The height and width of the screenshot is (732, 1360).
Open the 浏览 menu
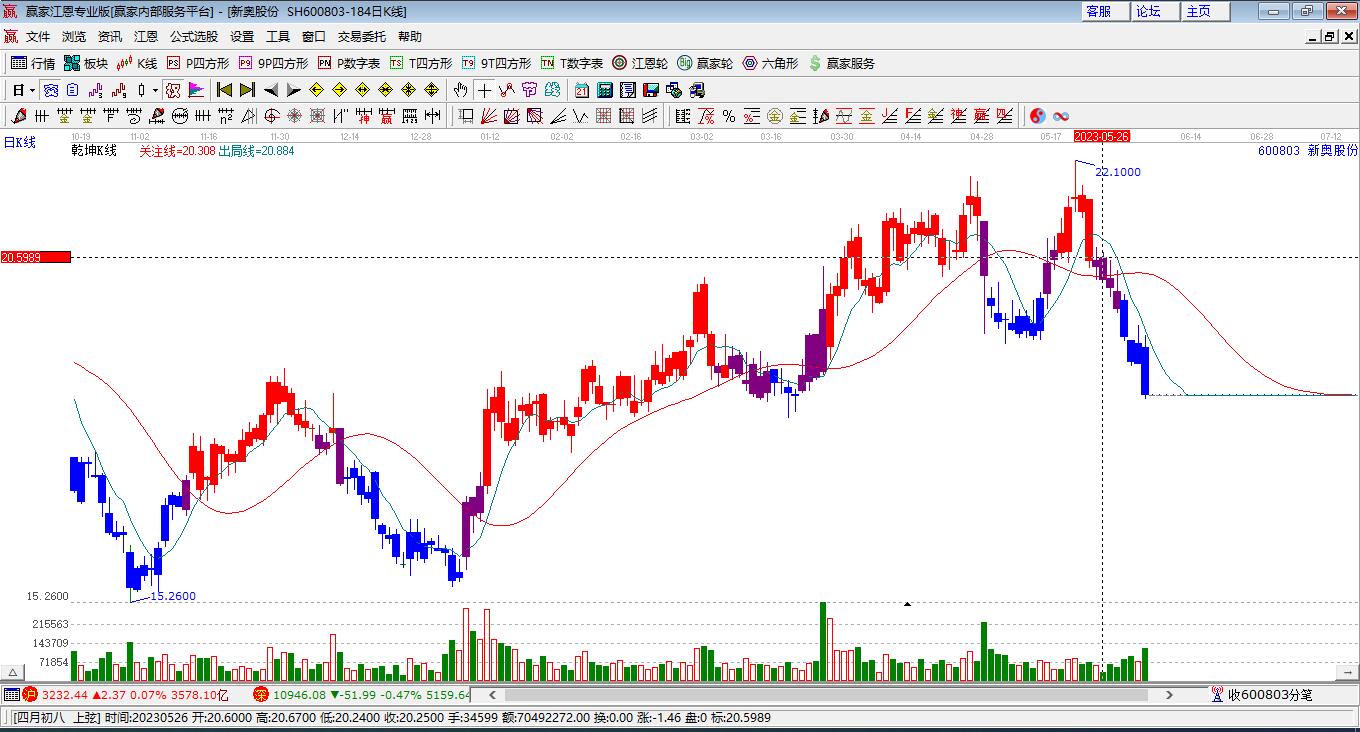74,37
